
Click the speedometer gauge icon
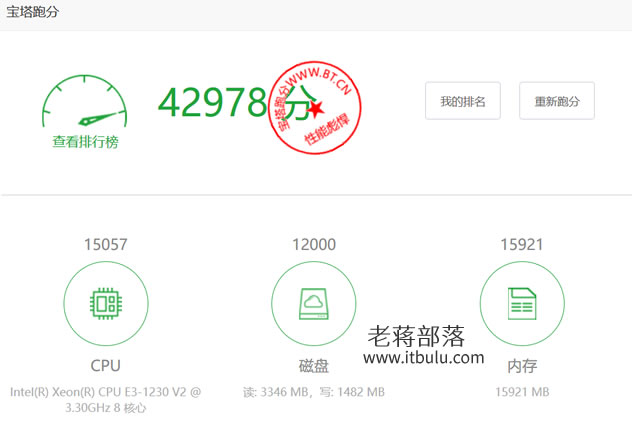point(85,101)
